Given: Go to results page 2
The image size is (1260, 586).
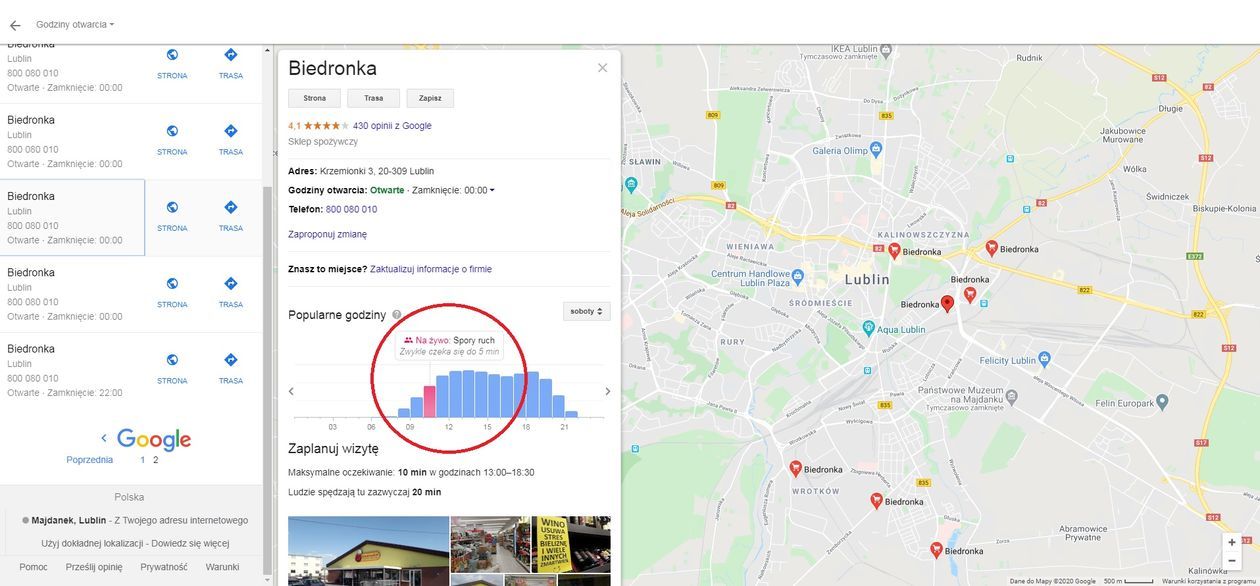Looking at the screenshot, I should [155, 460].
